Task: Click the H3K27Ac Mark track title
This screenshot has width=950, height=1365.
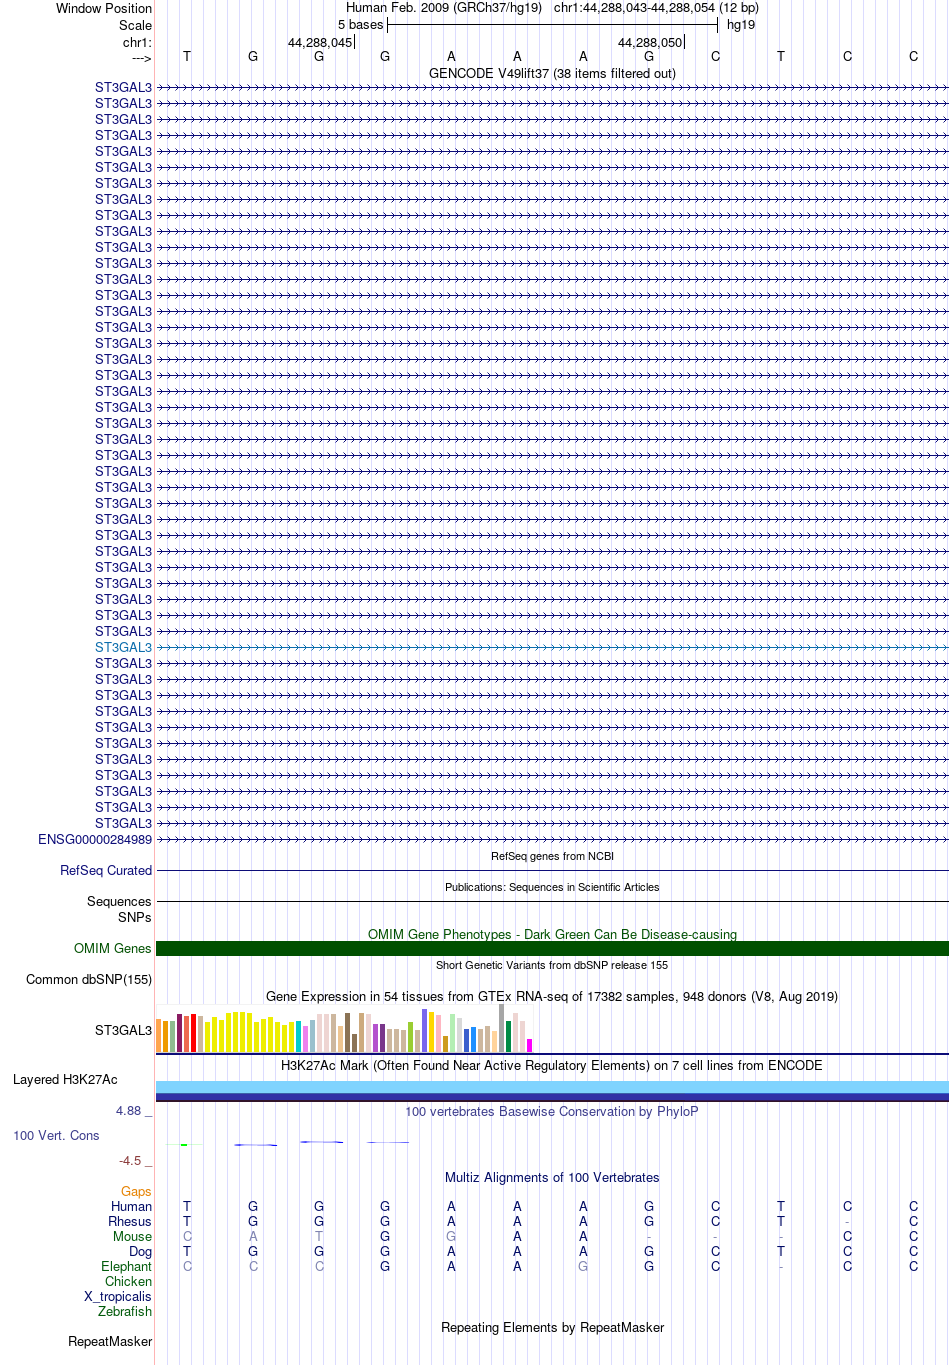Action: (x=552, y=1065)
